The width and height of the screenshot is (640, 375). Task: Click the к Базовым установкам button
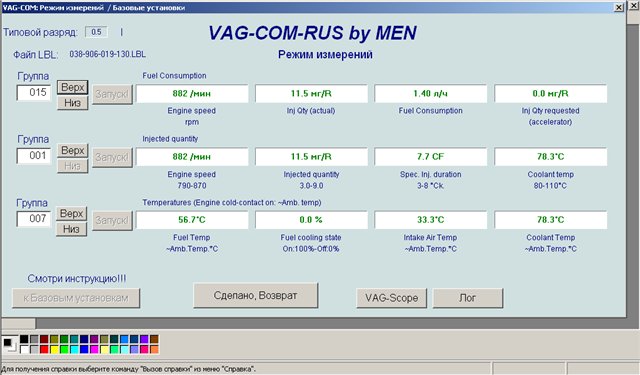76,298
